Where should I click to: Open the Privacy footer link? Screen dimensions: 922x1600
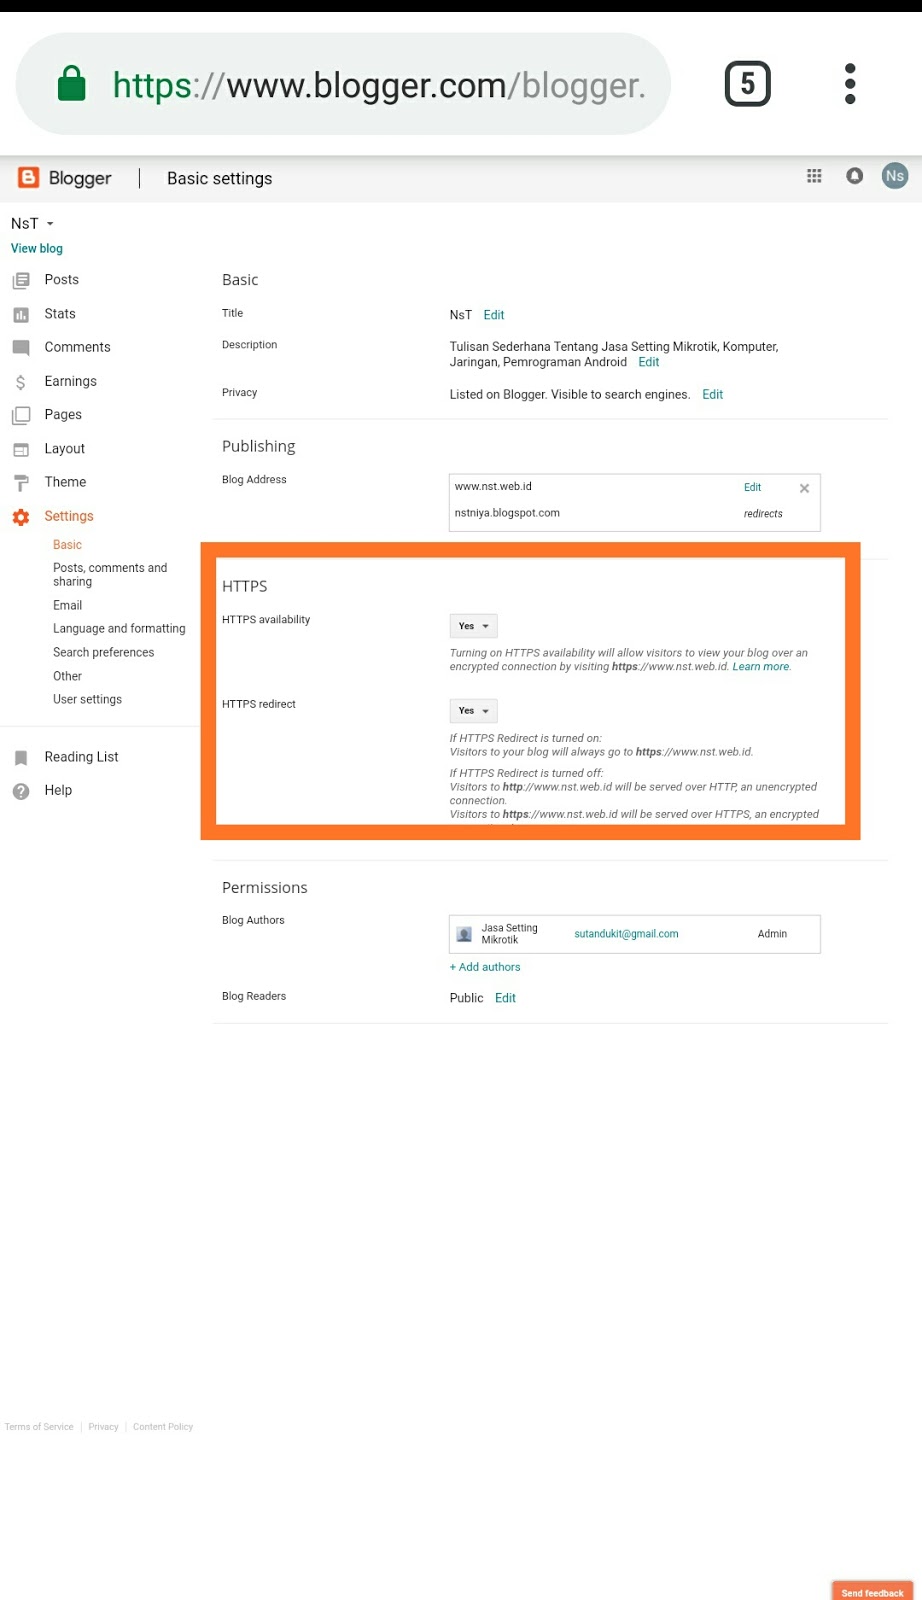click(x=103, y=1427)
